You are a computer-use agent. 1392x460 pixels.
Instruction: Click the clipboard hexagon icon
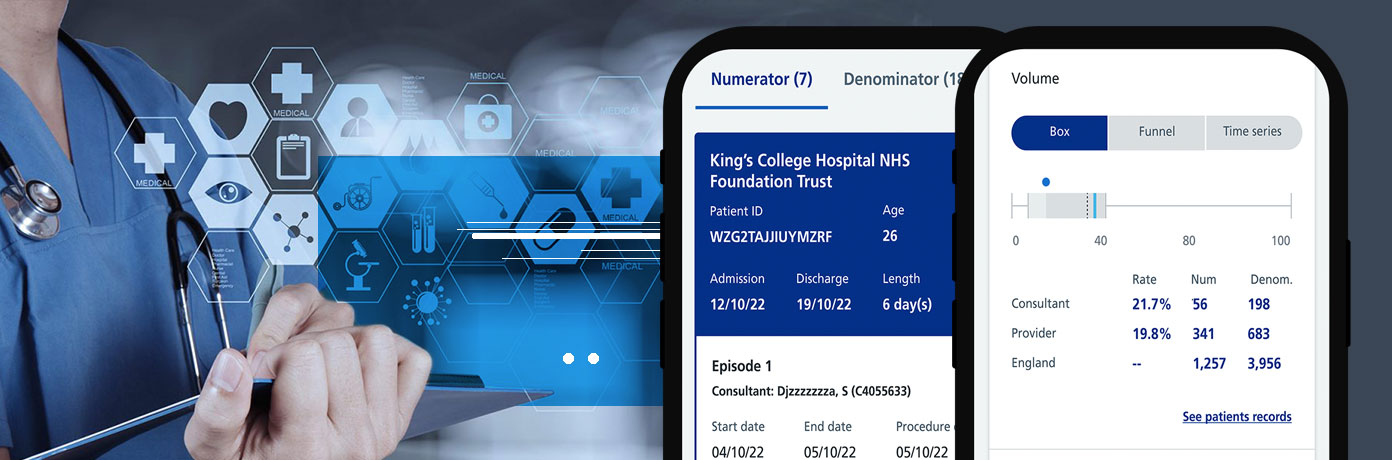click(x=291, y=155)
